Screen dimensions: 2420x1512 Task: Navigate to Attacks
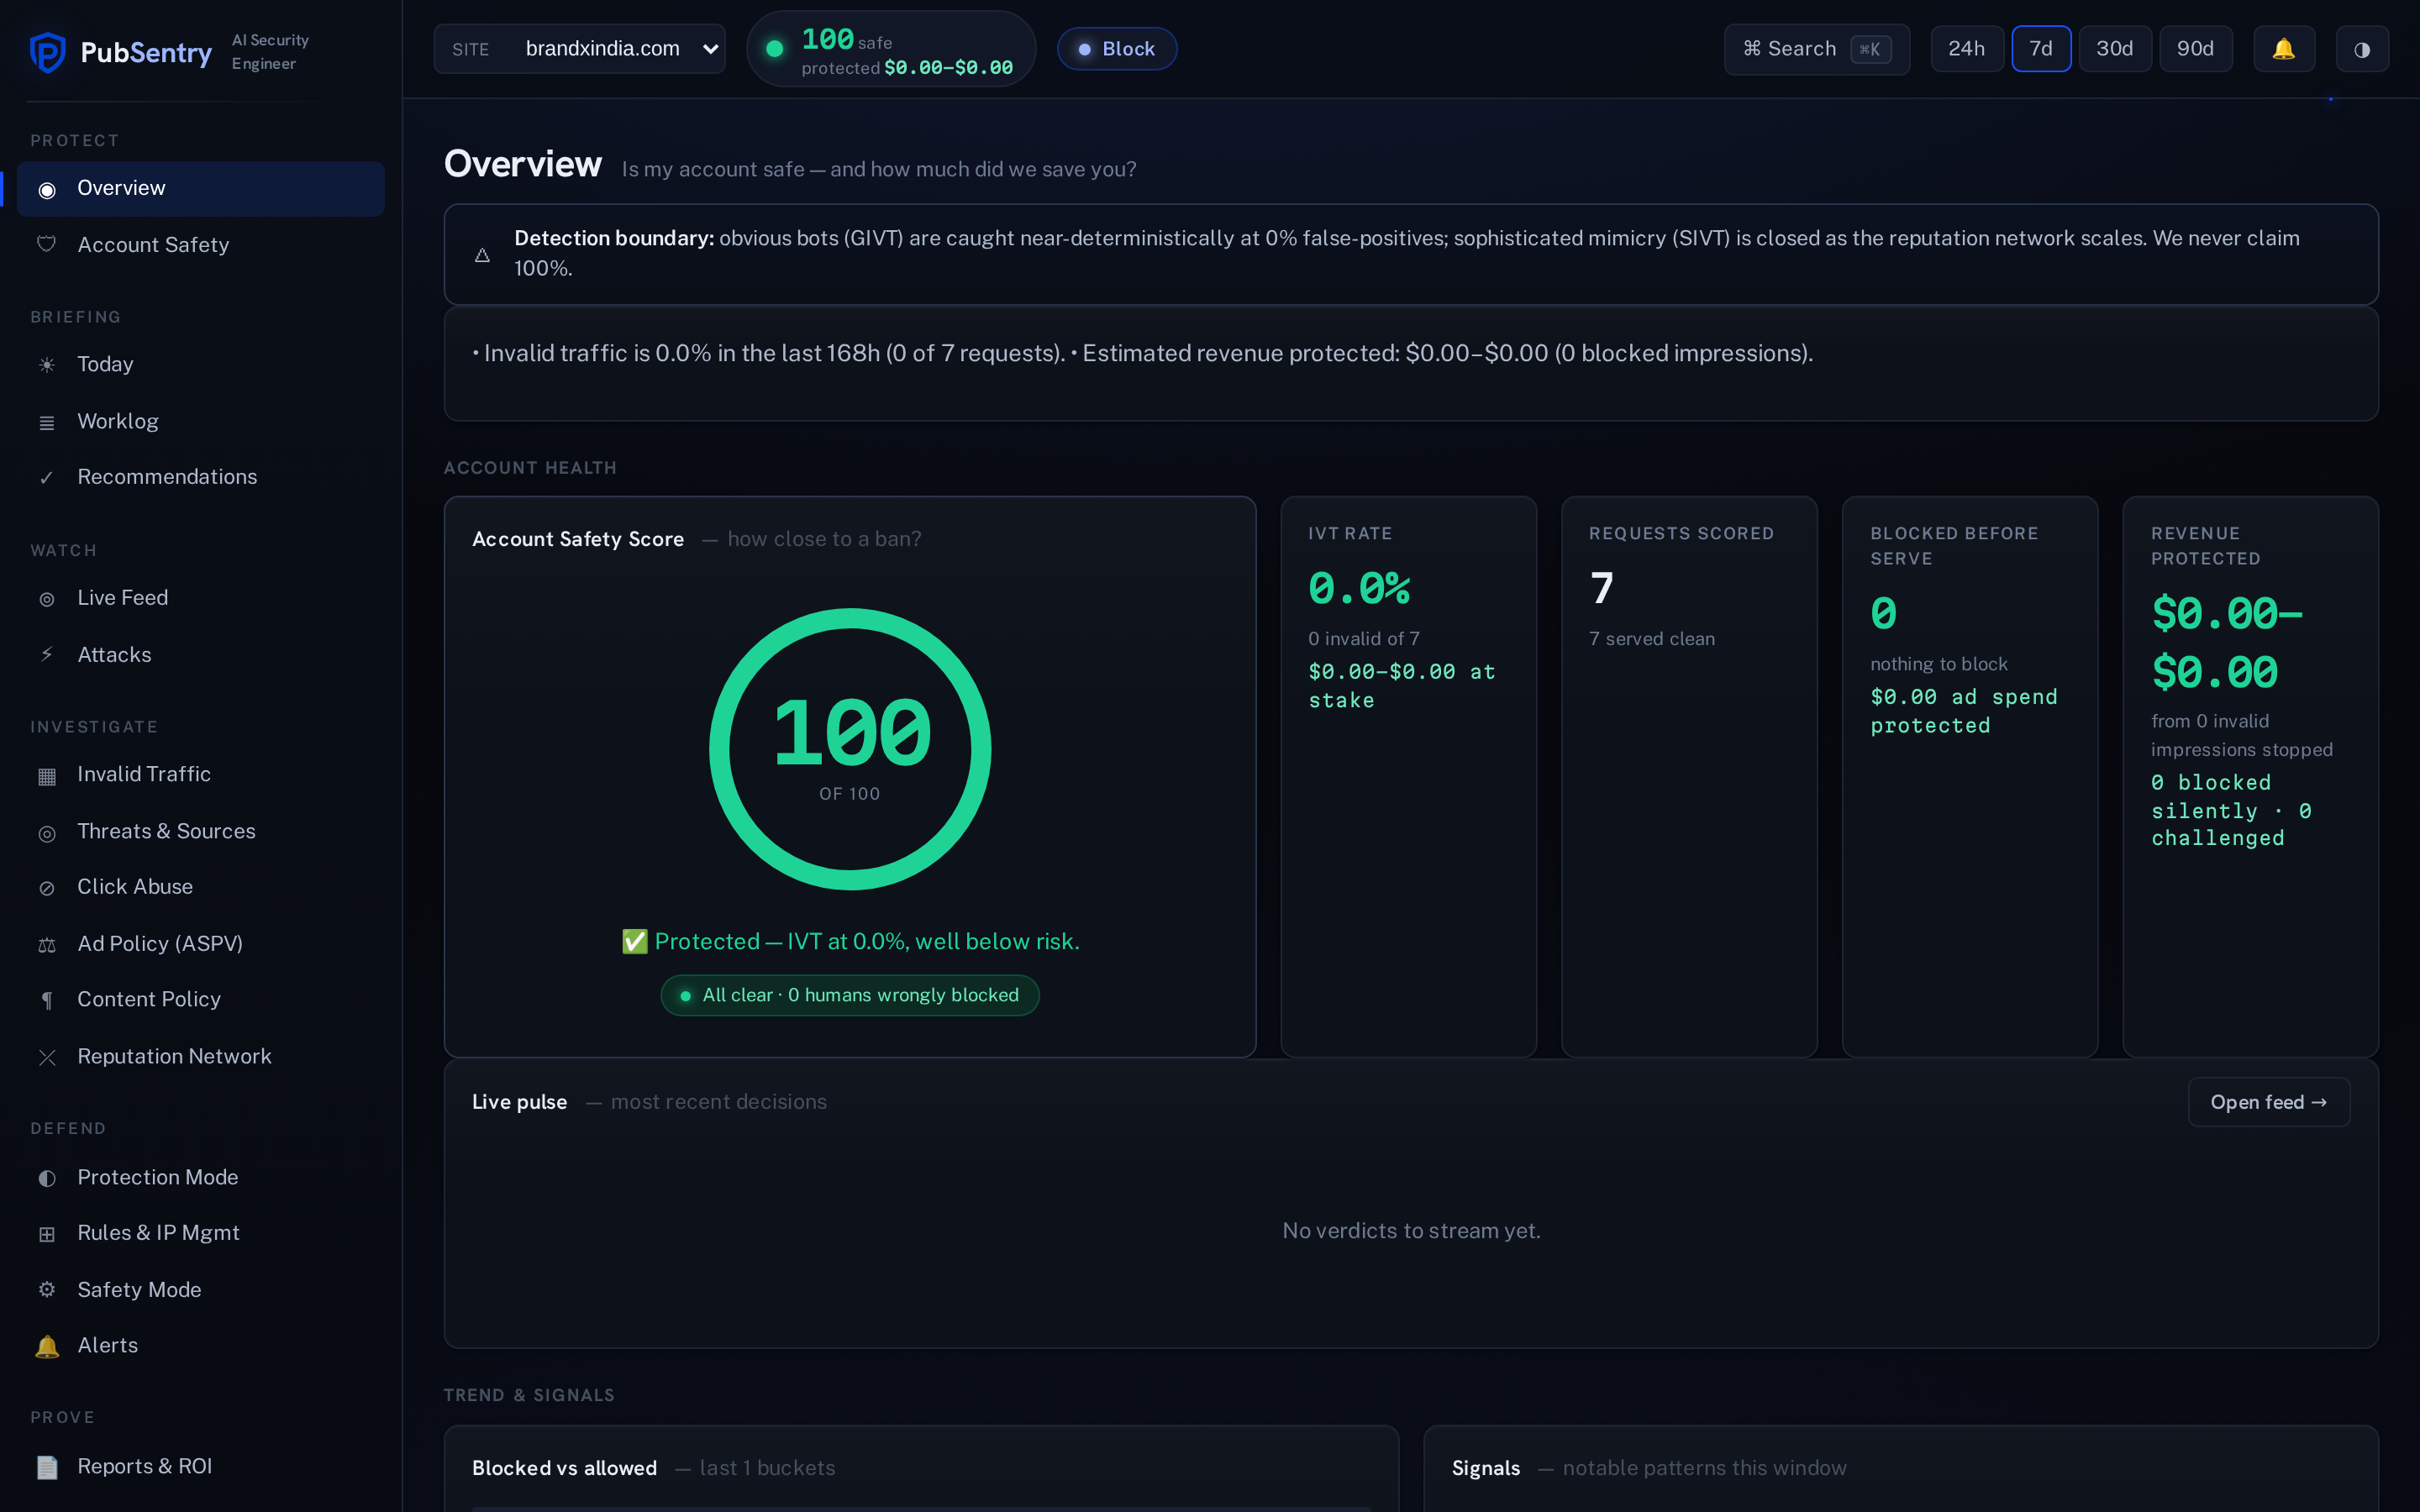point(201,655)
